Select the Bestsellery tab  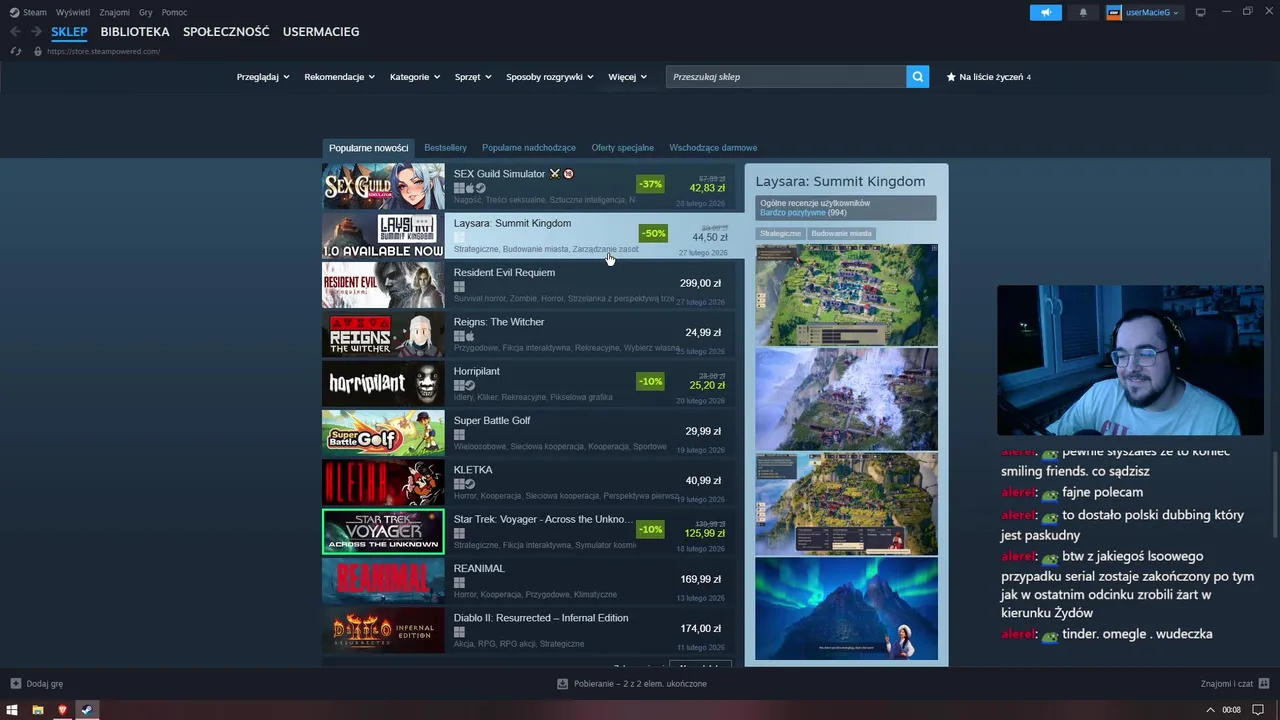click(445, 148)
